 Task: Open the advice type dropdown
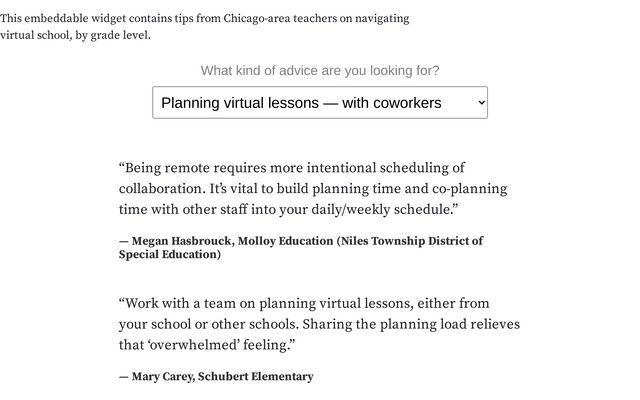point(319,102)
